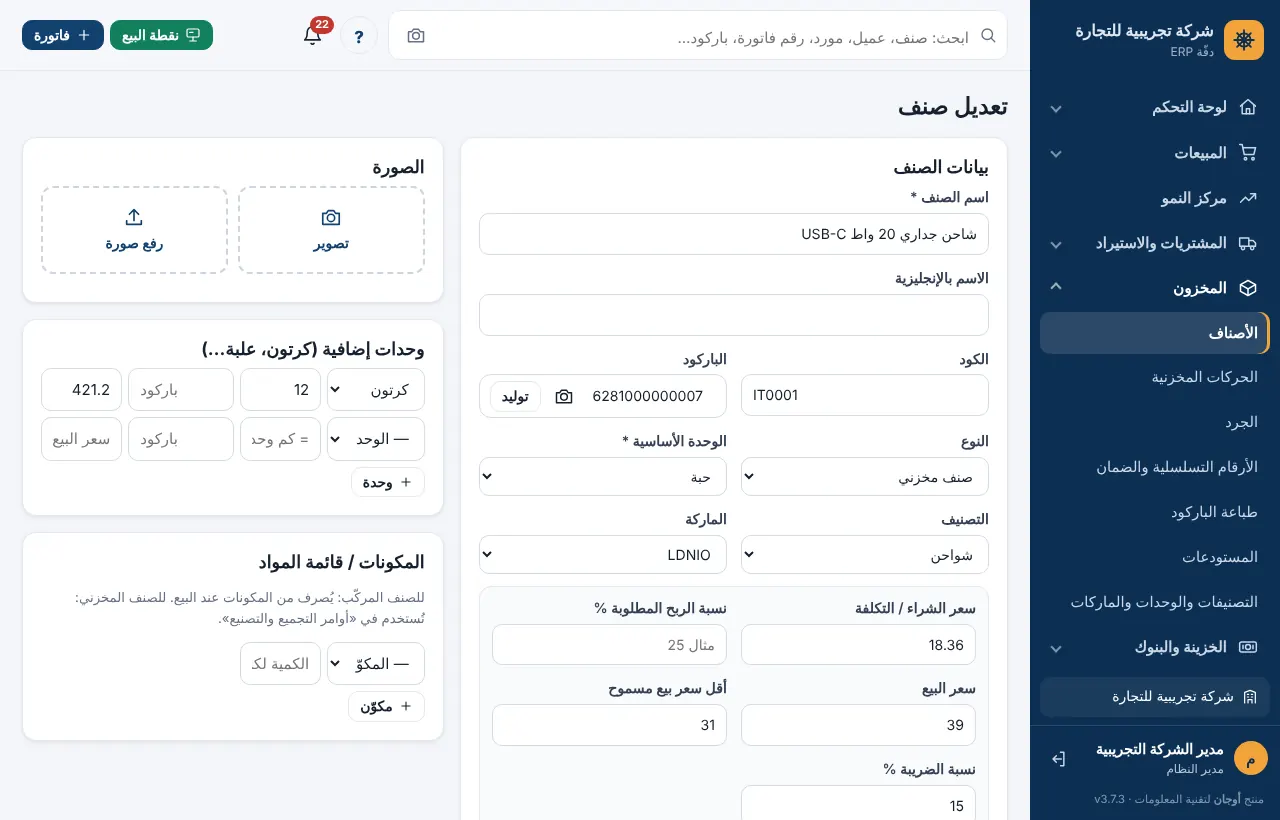Open the component المكوّ dropdown

pos(376,663)
